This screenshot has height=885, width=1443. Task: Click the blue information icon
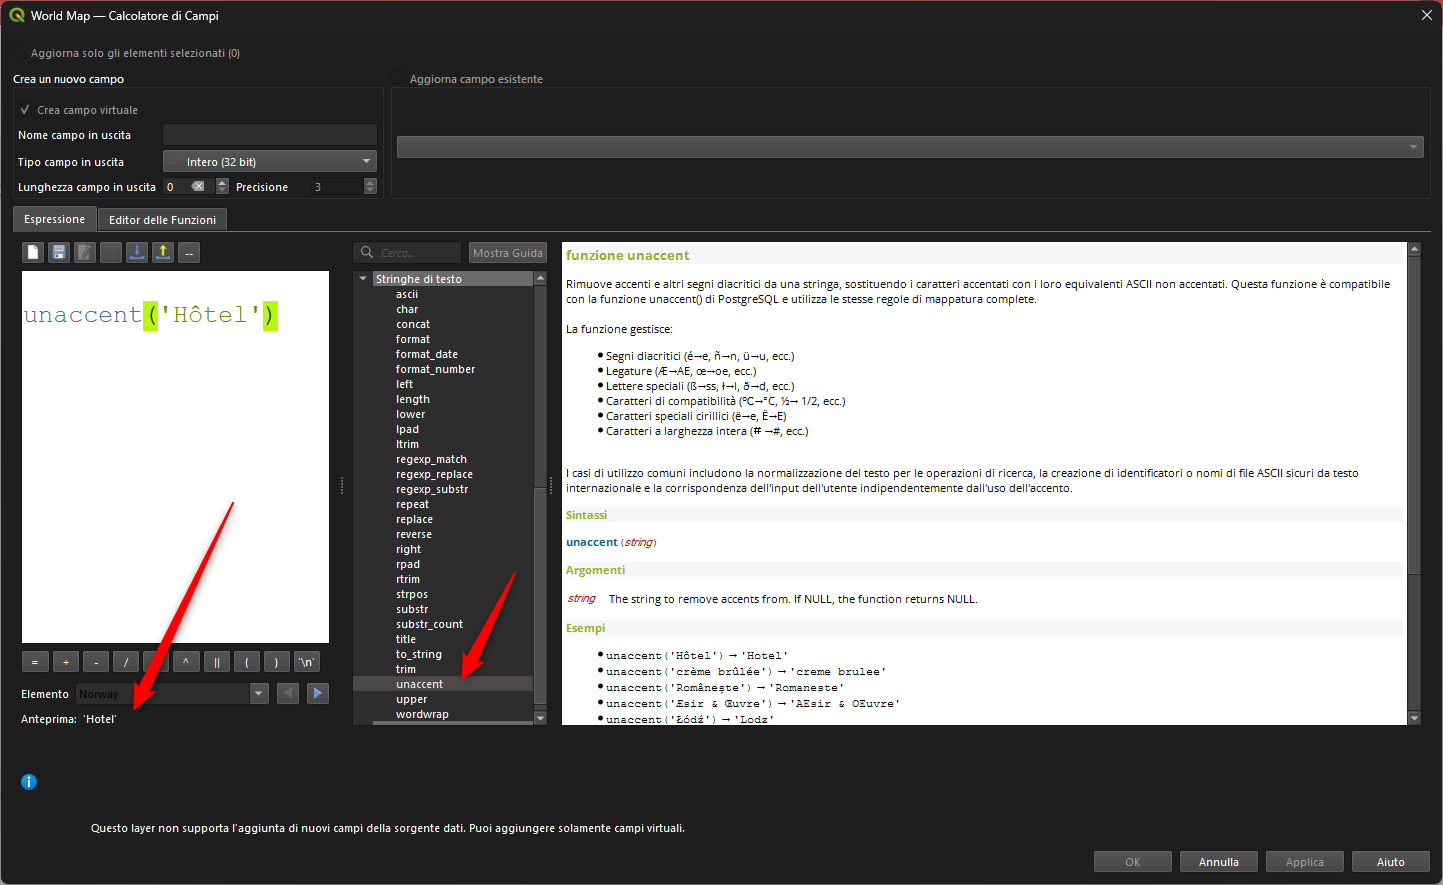29,782
